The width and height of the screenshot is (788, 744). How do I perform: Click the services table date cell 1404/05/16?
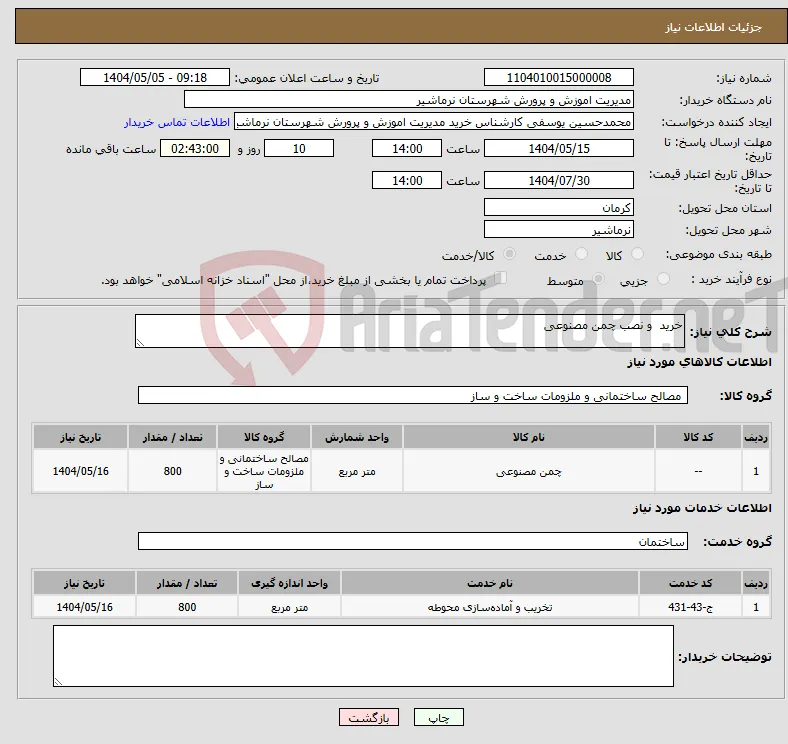(x=84, y=607)
